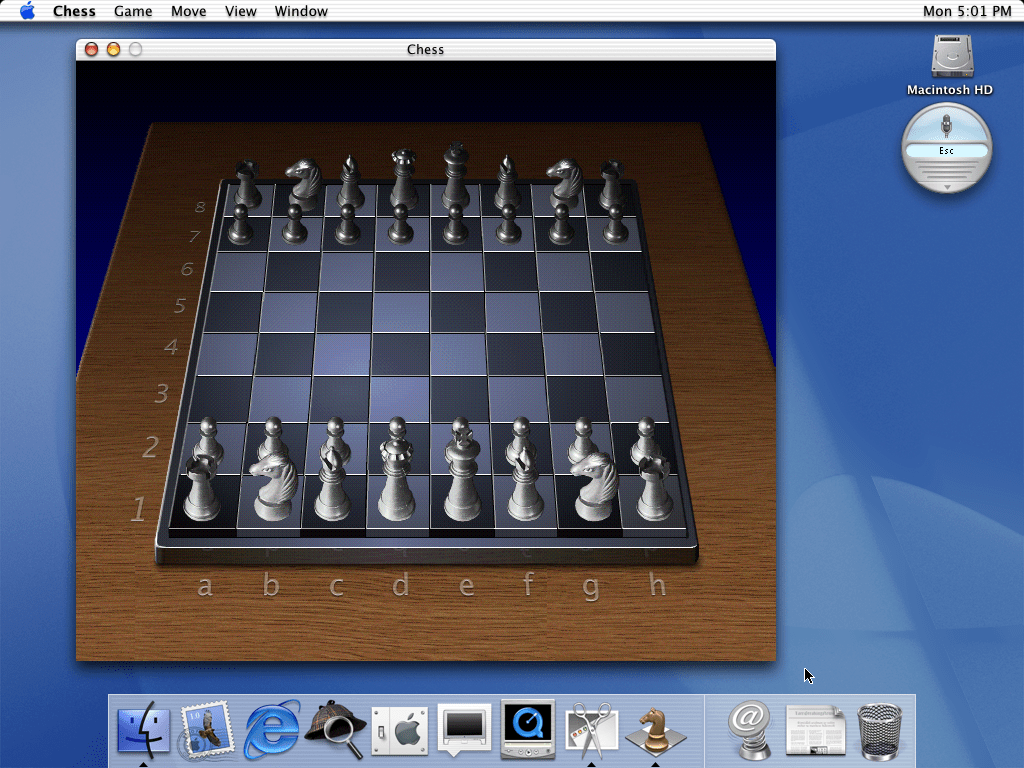Open Finder from the dock

pyautogui.click(x=144, y=730)
